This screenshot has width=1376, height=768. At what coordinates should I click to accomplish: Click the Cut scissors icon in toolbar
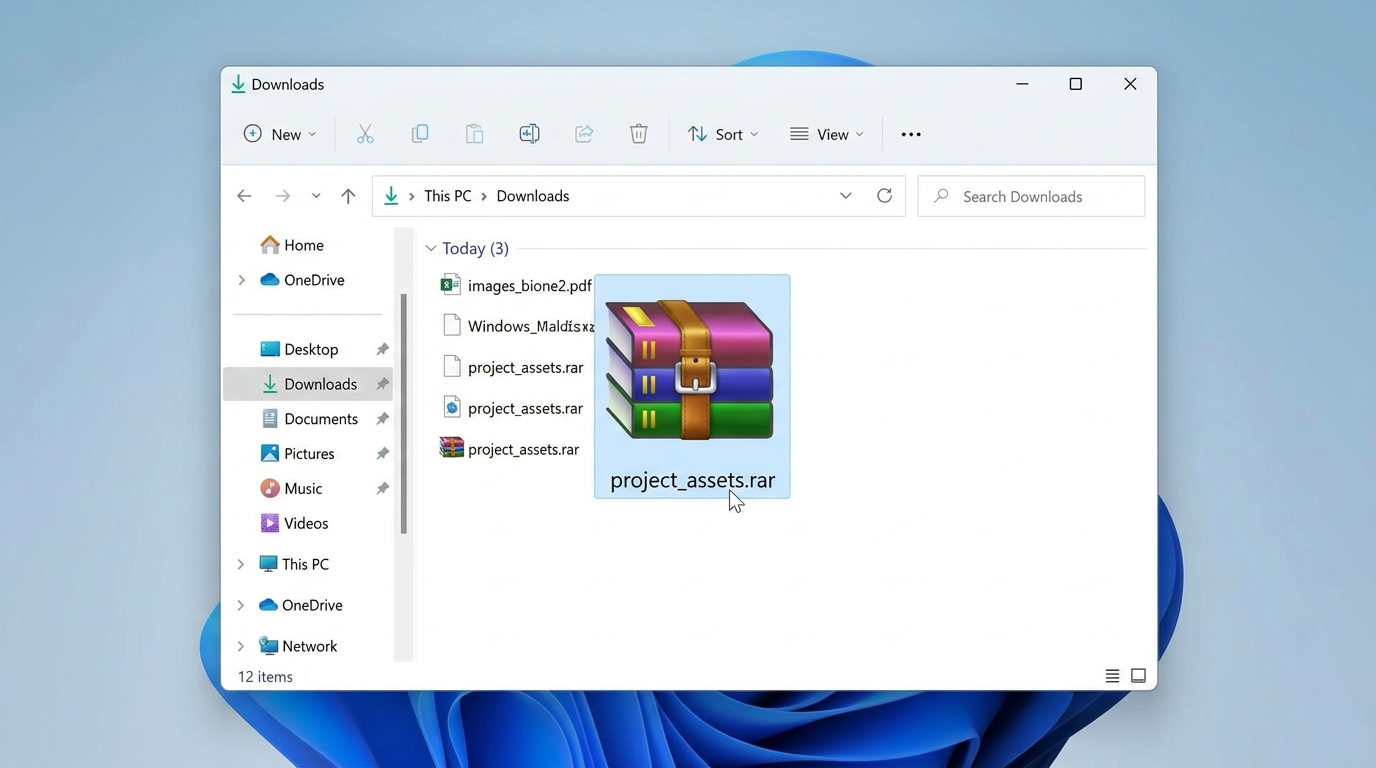[365, 134]
